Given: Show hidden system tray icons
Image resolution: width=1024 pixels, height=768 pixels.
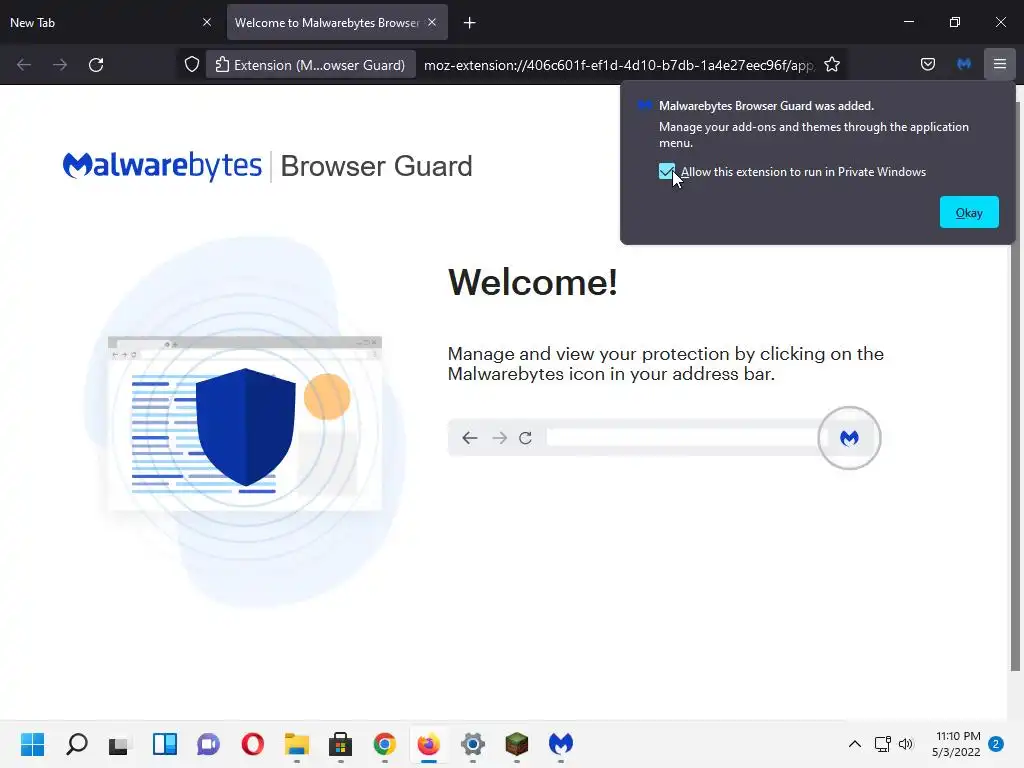Looking at the screenshot, I should pyautogui.click(x=854, y=744).
